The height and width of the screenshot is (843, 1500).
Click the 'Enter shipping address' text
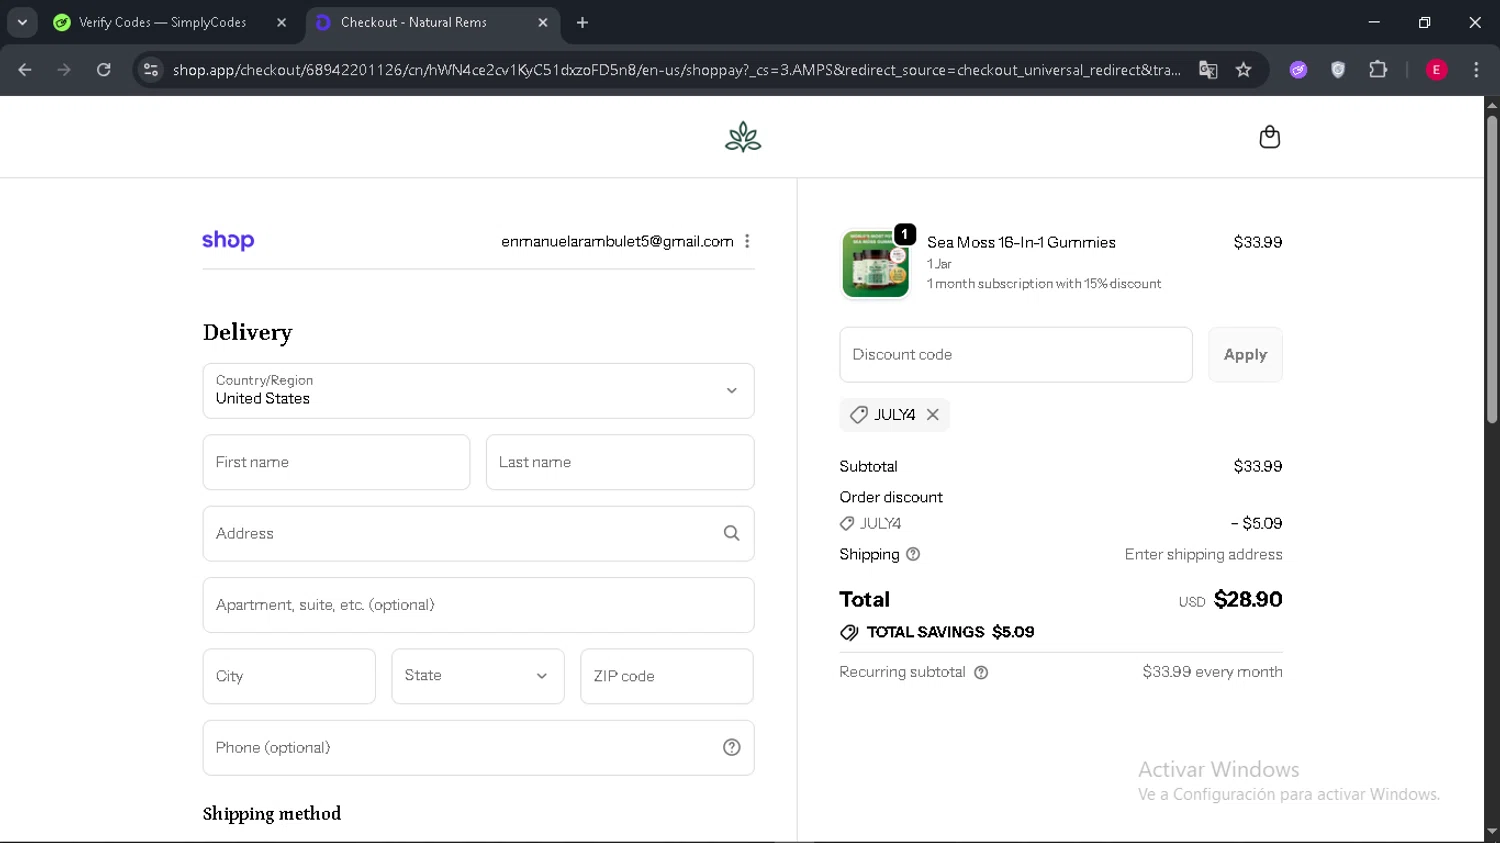[x=1203, y=554]
